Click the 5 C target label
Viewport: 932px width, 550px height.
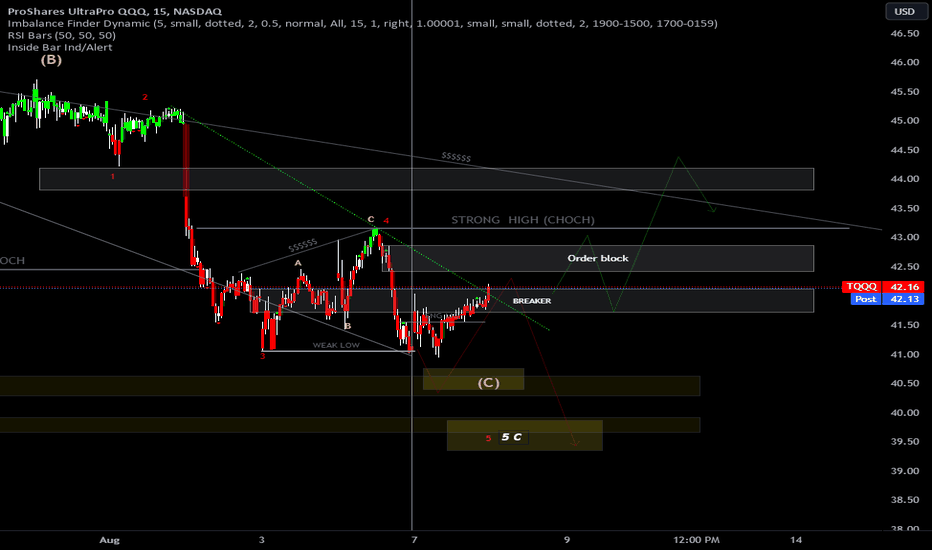(x=511, y=437)
